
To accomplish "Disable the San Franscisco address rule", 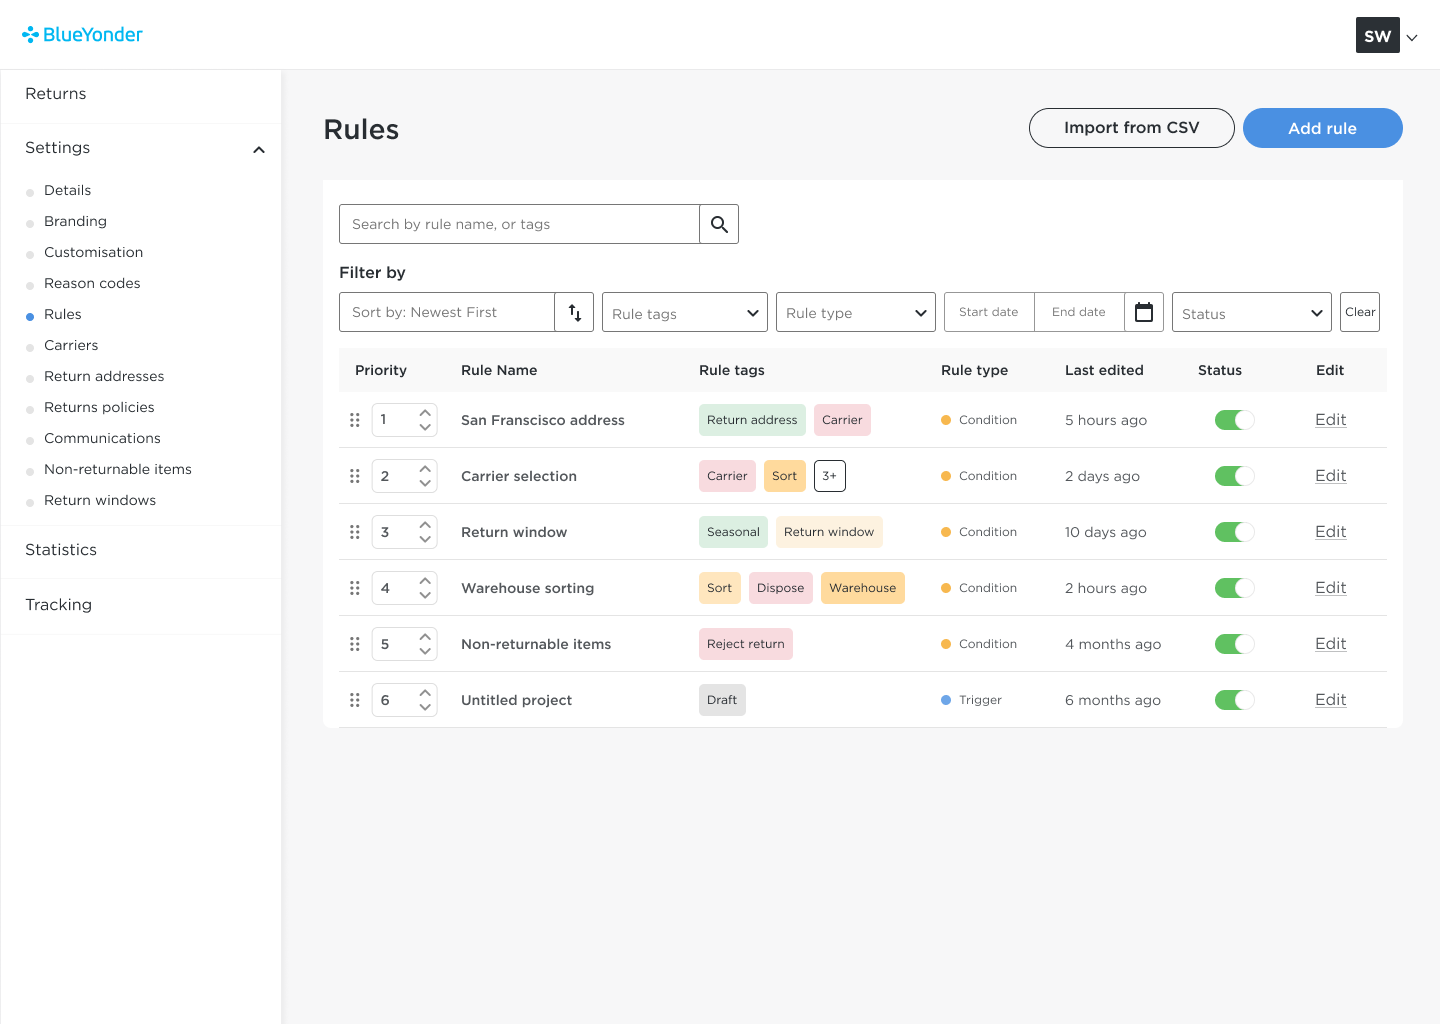I will 1235,420.
